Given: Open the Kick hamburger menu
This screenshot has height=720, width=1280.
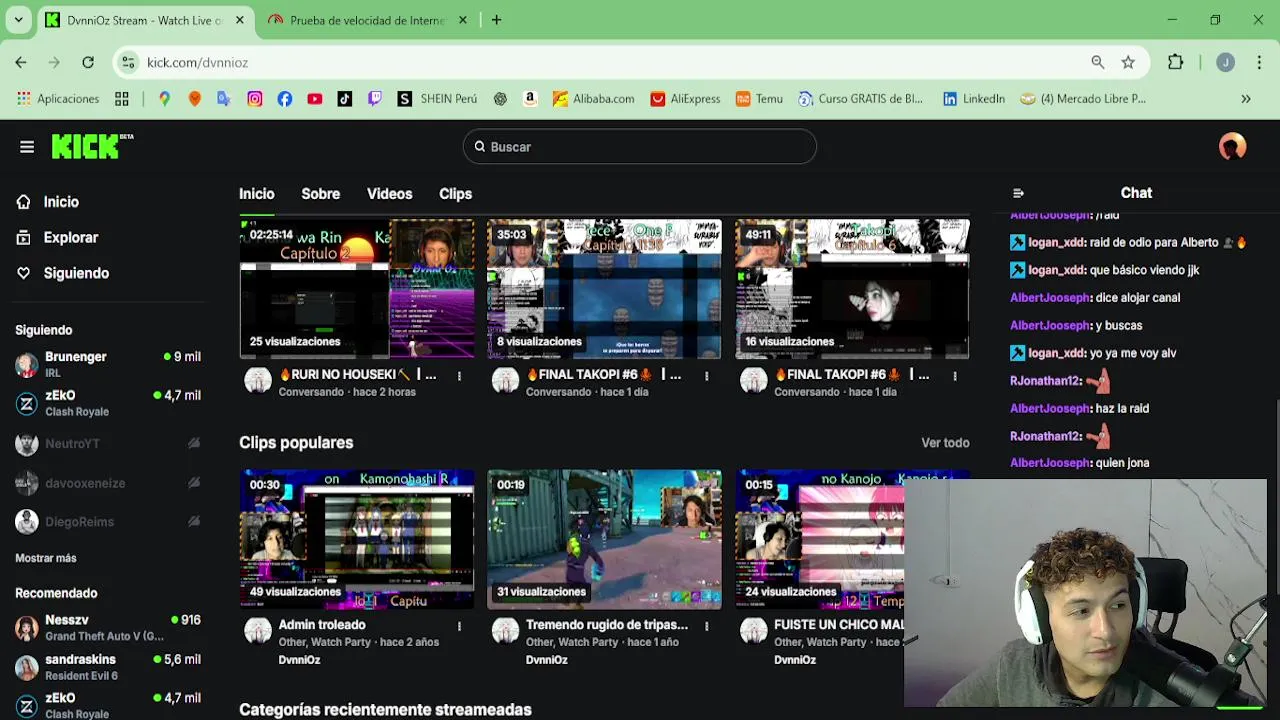Looking at the screenshot, I should pyautogui.click(x=27, y=147).
